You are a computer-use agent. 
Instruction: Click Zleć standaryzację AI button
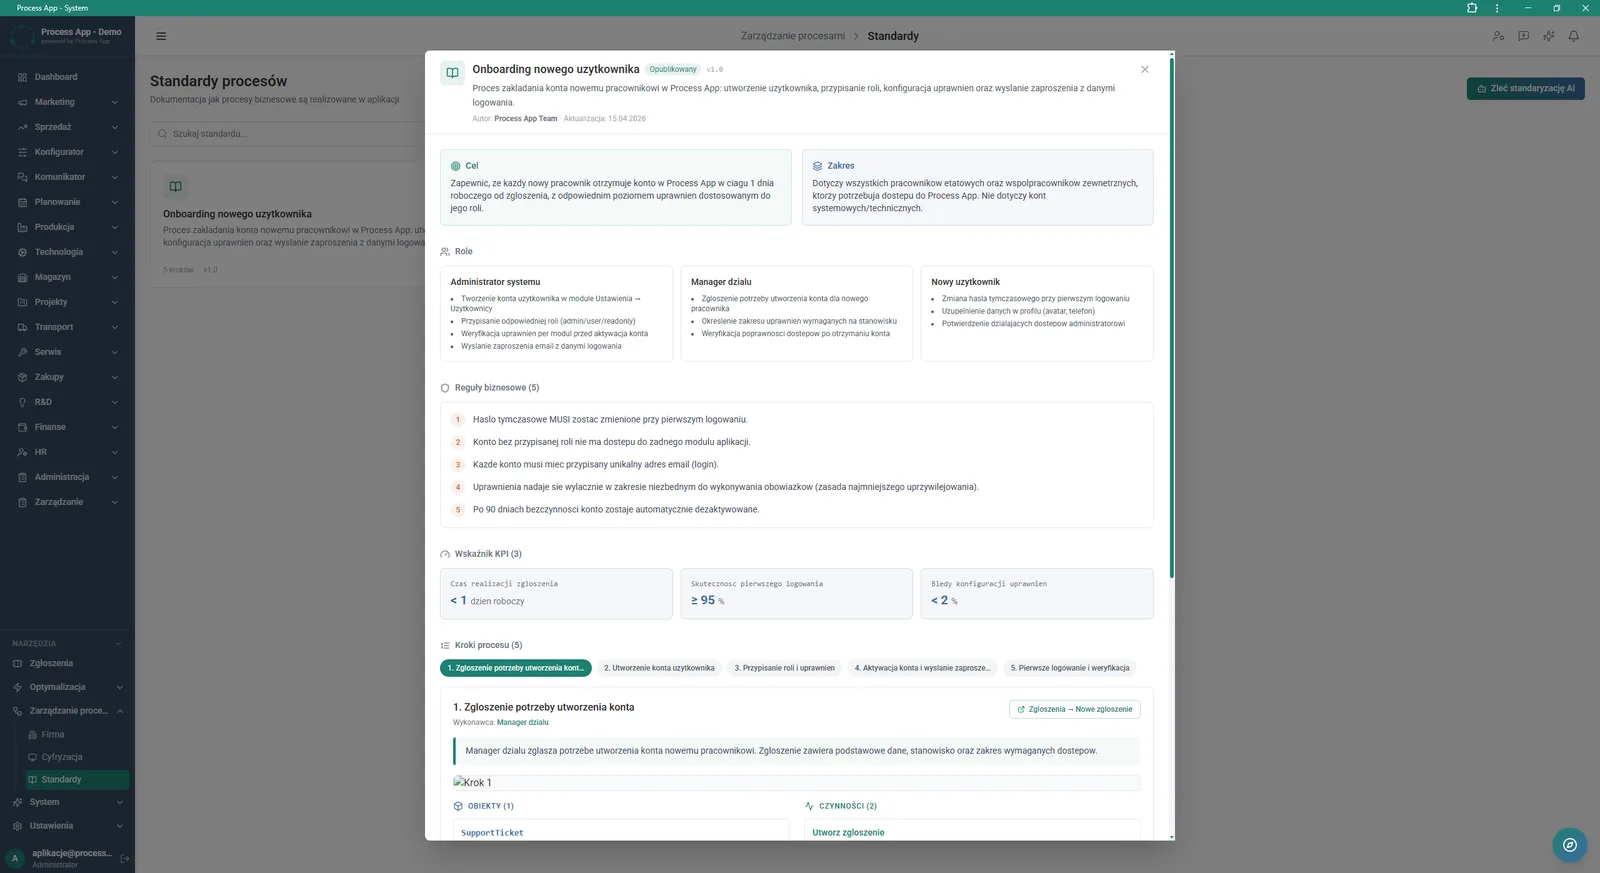coord(1525,88)
